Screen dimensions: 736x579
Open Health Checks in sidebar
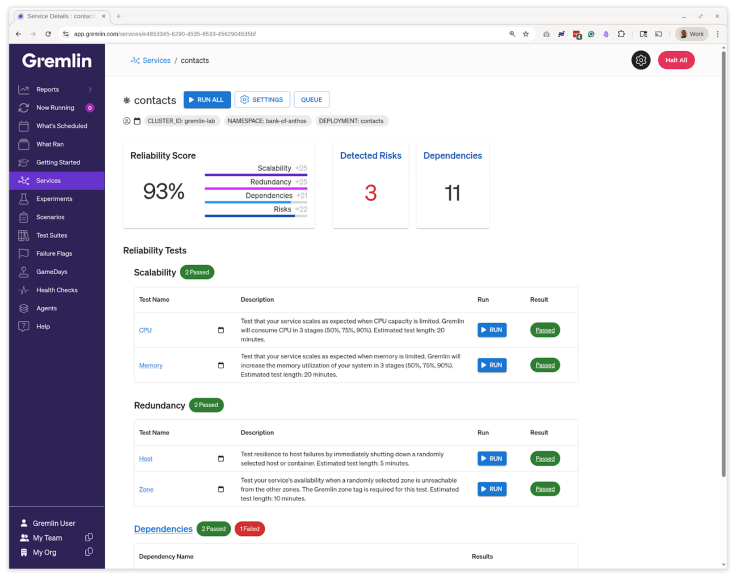(56, 290)
